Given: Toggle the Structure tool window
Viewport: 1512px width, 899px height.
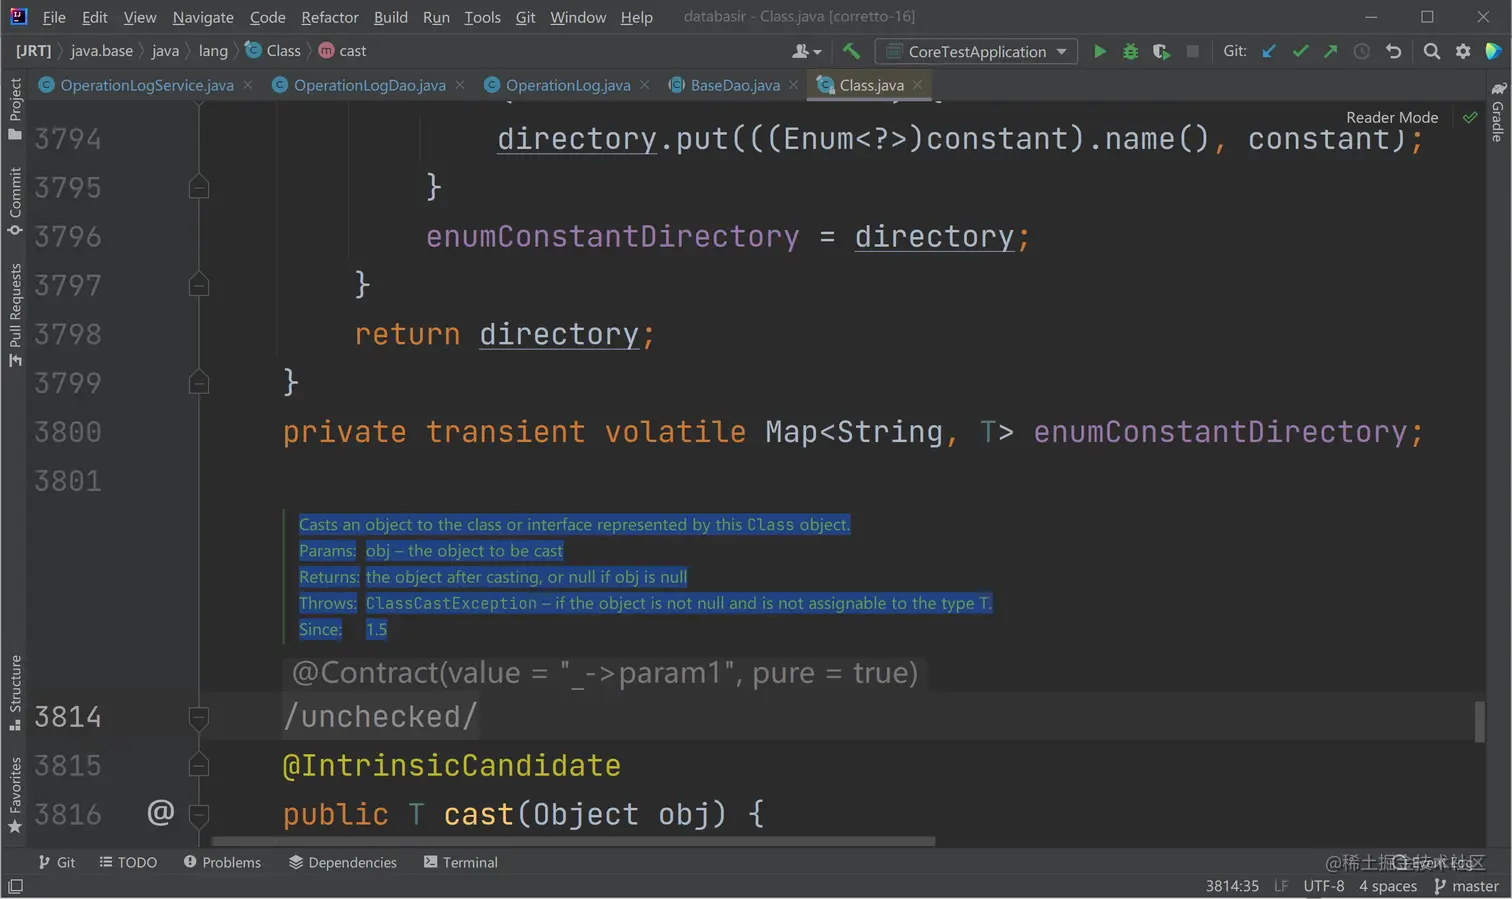Looking at the screenshot, I should point(15,692).
